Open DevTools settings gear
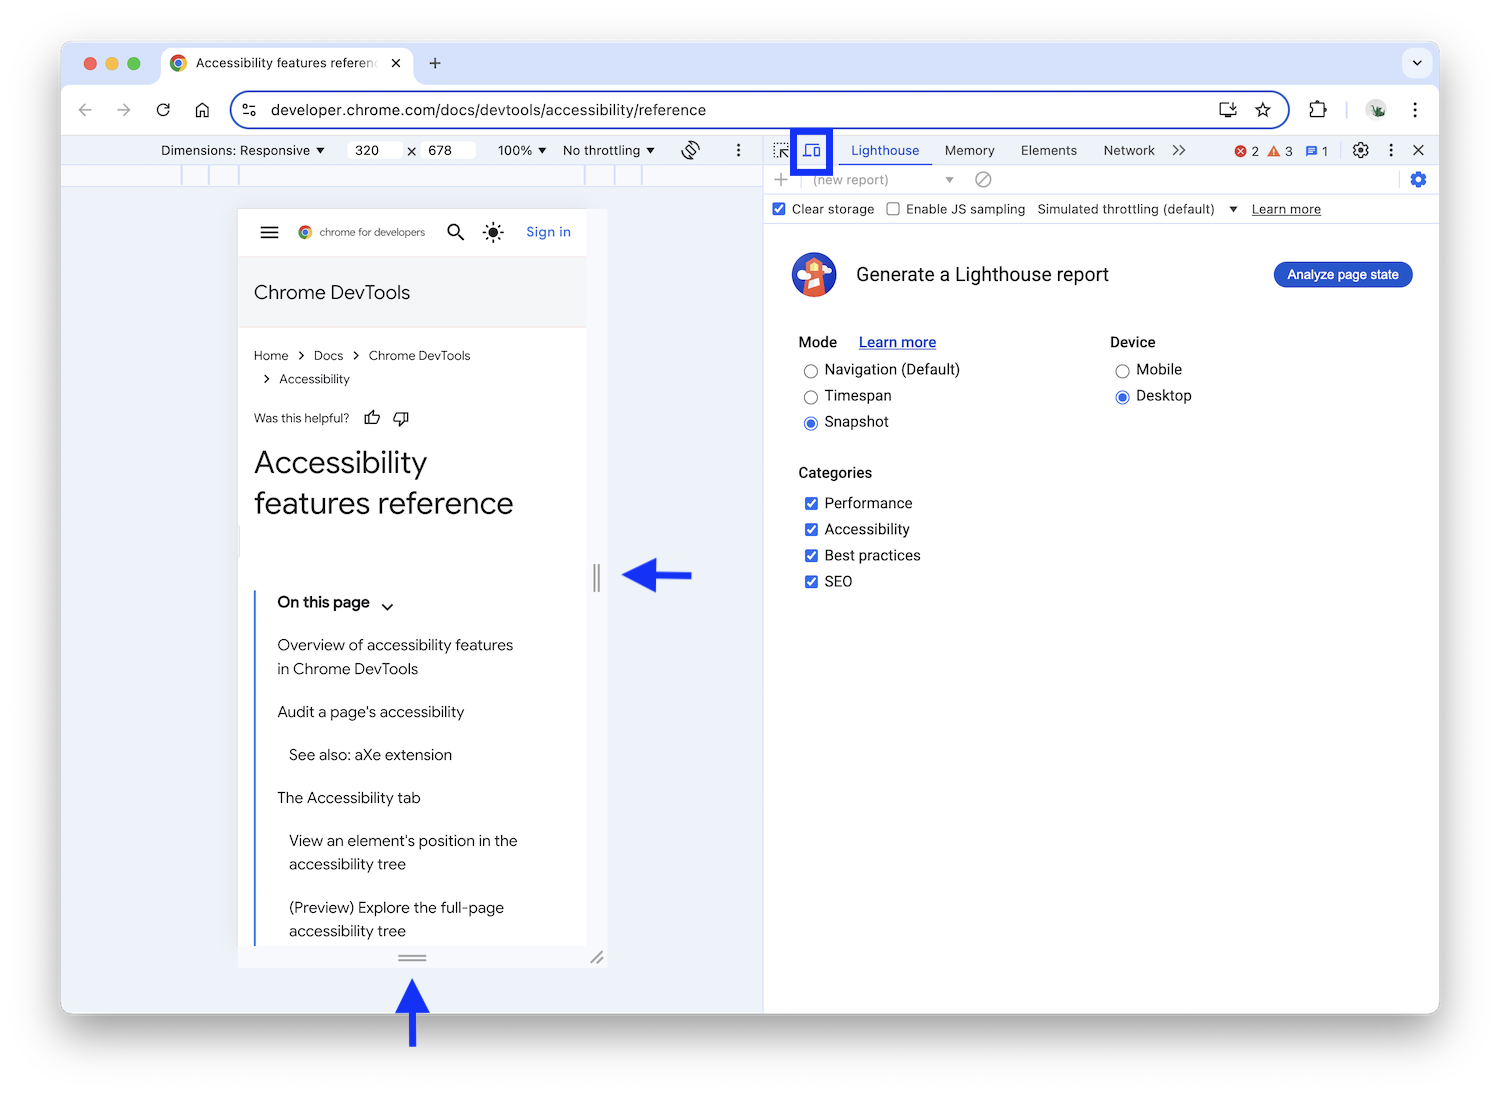The width and height of the screenshot is (1500, 1094). click(x=1360, y=150)
